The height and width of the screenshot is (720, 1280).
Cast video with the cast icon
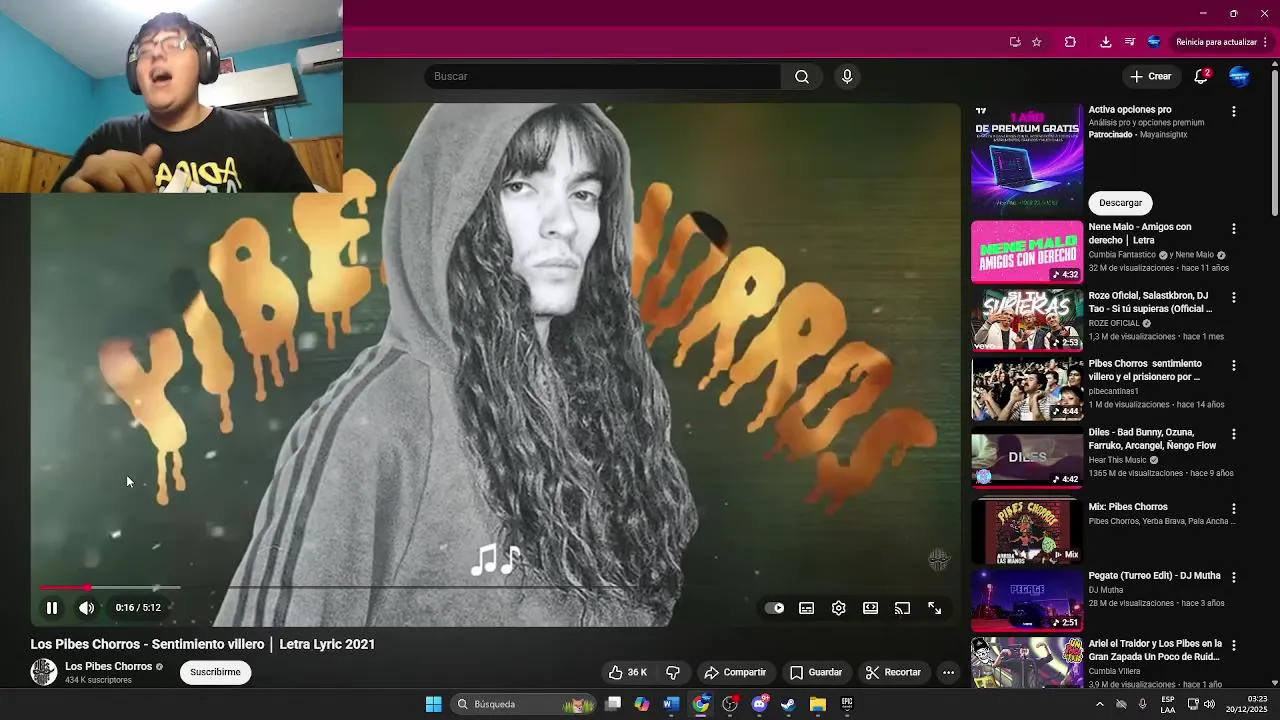click(x=903, y=608)
